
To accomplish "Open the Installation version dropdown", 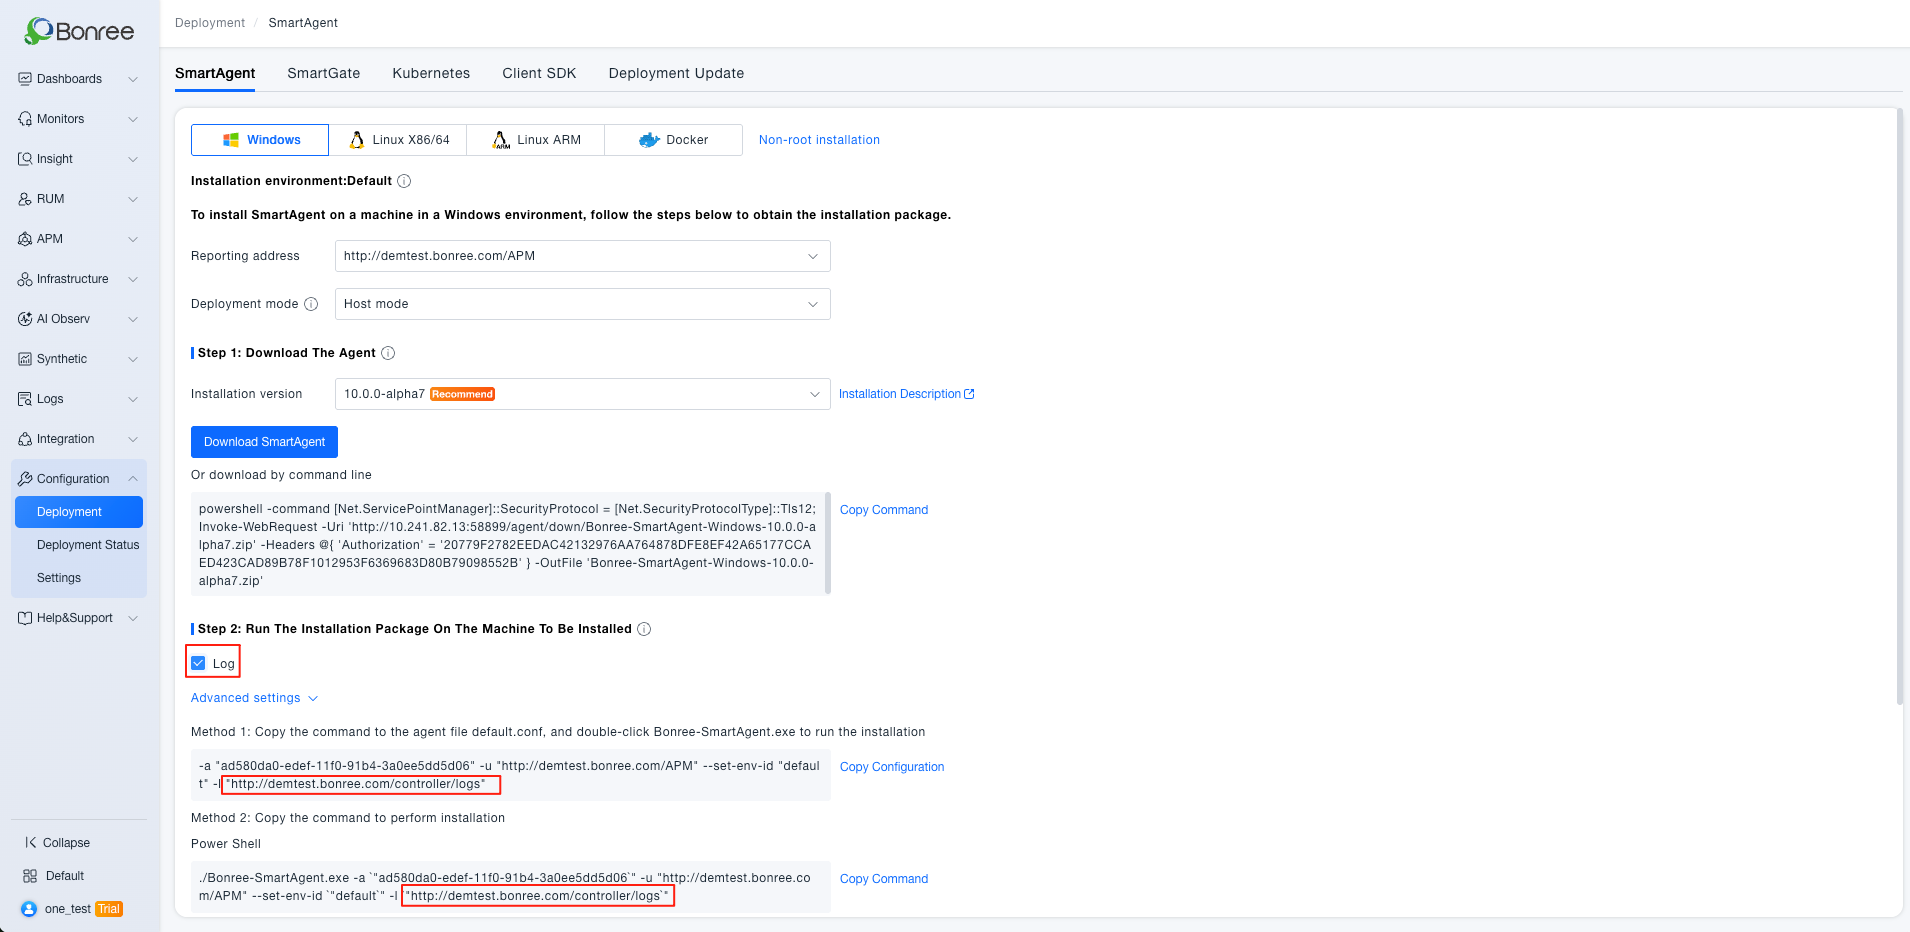I will point(582,394).
